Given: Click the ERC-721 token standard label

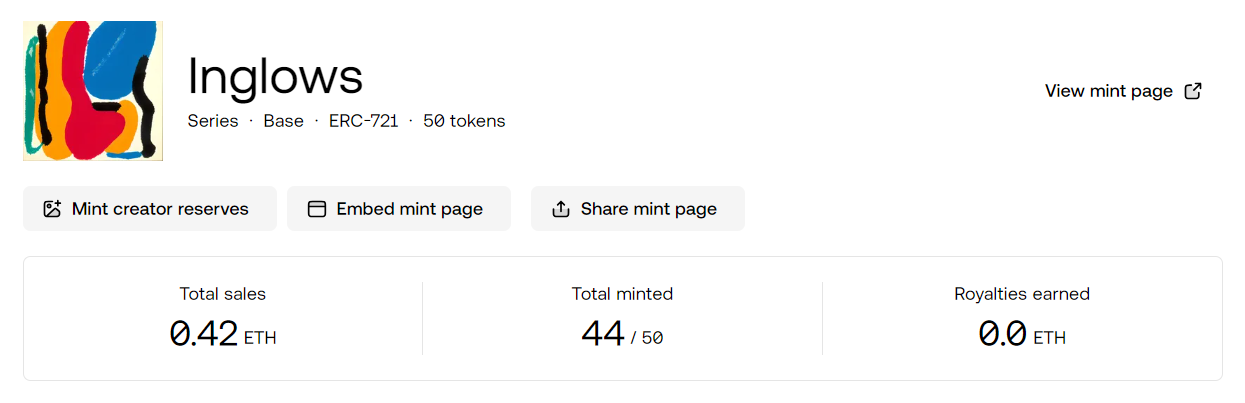Looking at the screenshot, I should [364, 121].
